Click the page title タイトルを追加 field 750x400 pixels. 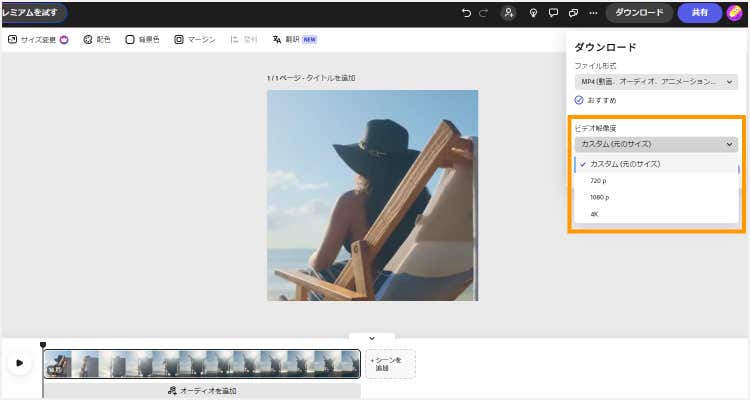point(331,78)
